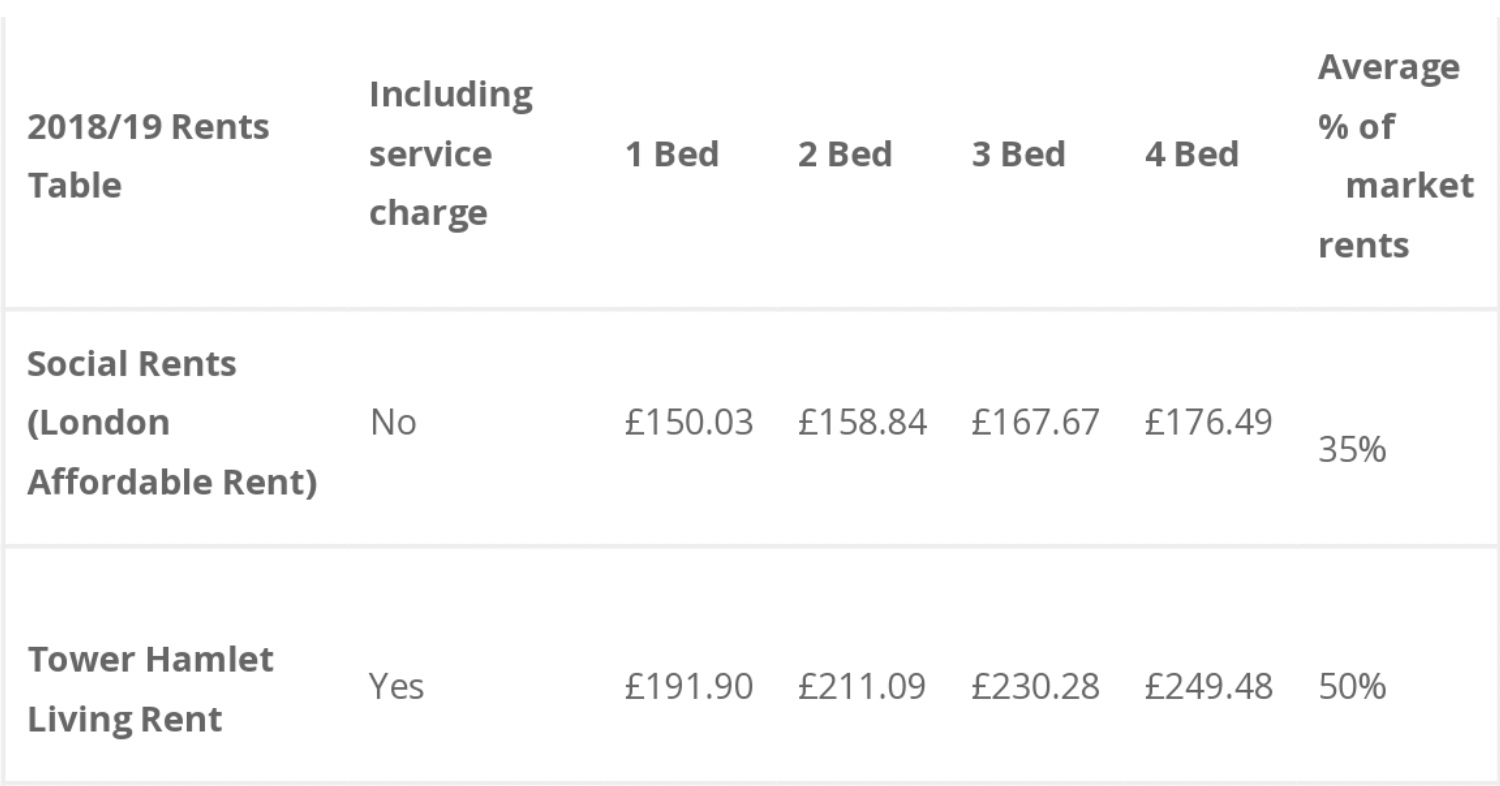
Task: Select the £167.67 rent value
Action: click(x=1035, y=423)
